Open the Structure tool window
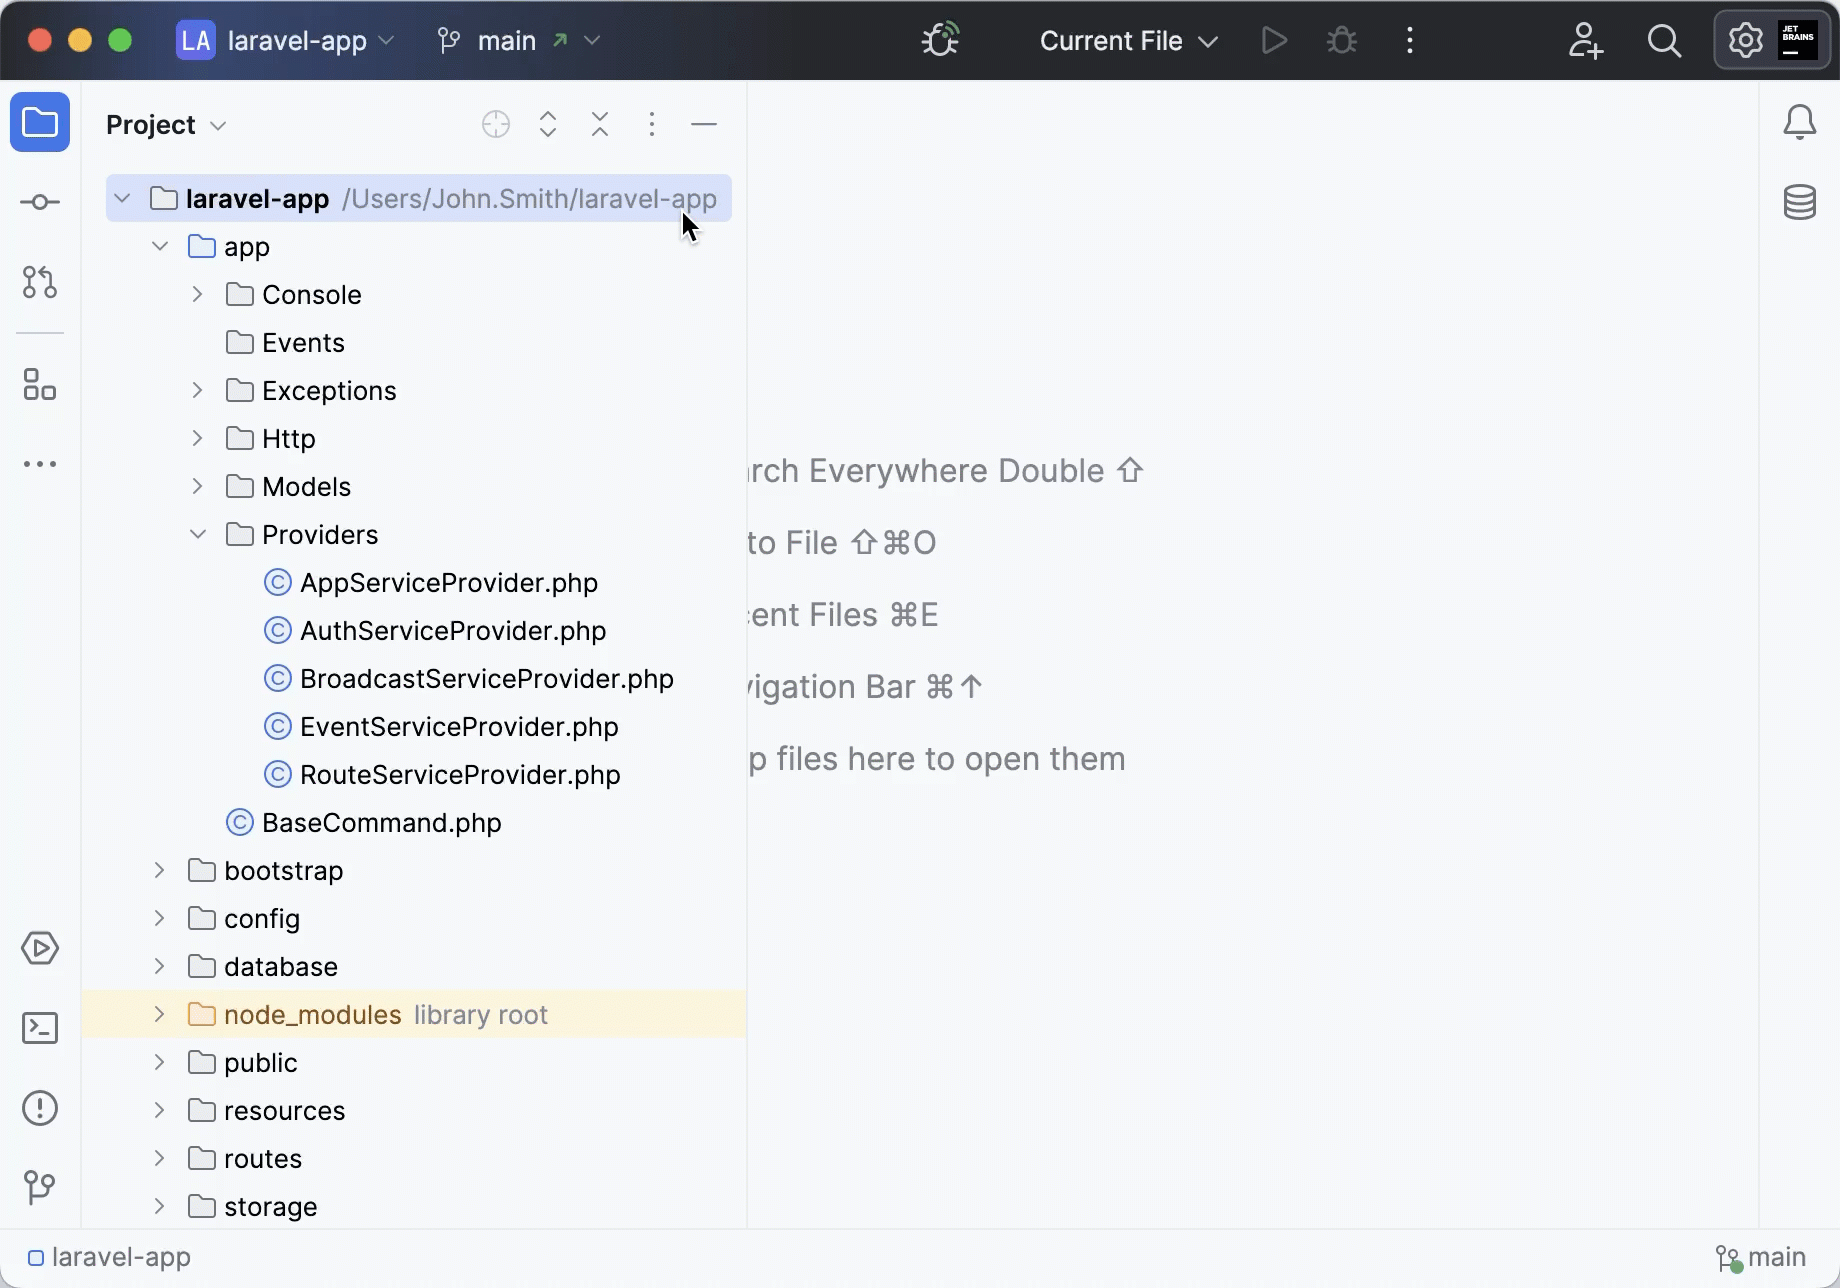 pyautogui.click(x=40, y=385)
